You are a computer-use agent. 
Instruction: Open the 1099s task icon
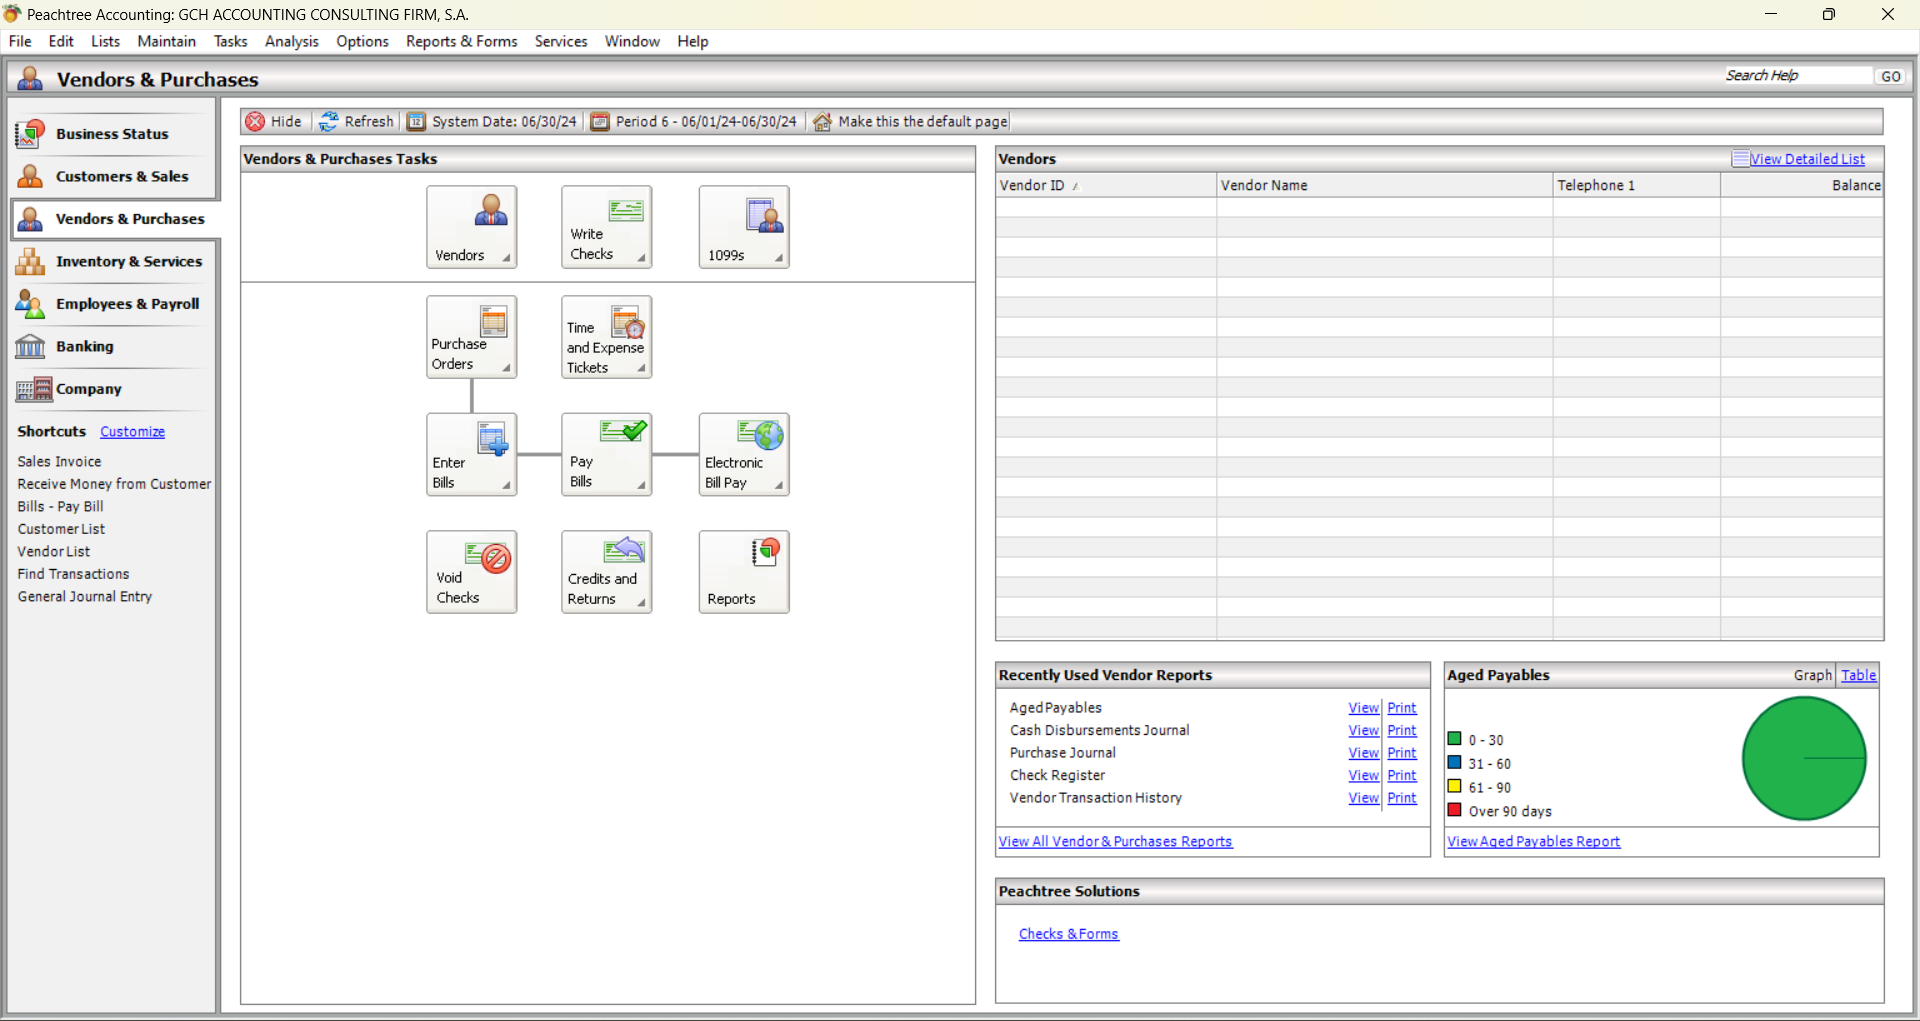[743, 227]
